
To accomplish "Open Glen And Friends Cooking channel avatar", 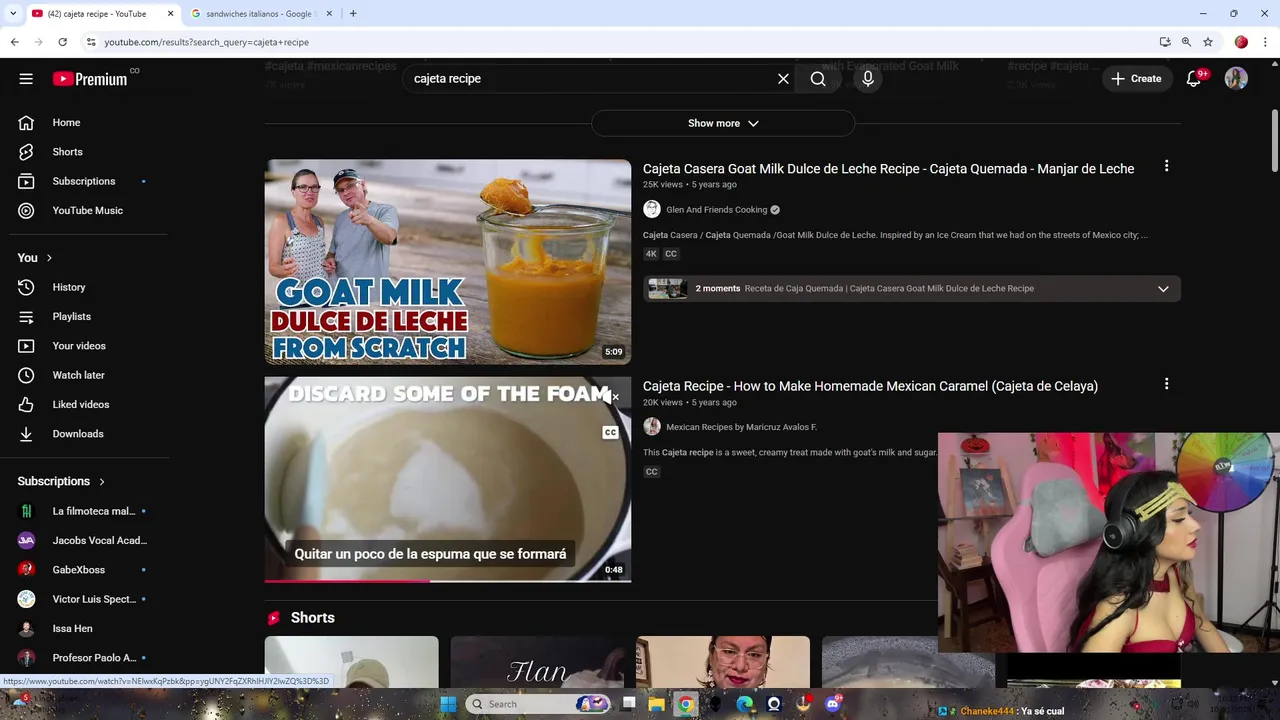I will coord(652,209).
